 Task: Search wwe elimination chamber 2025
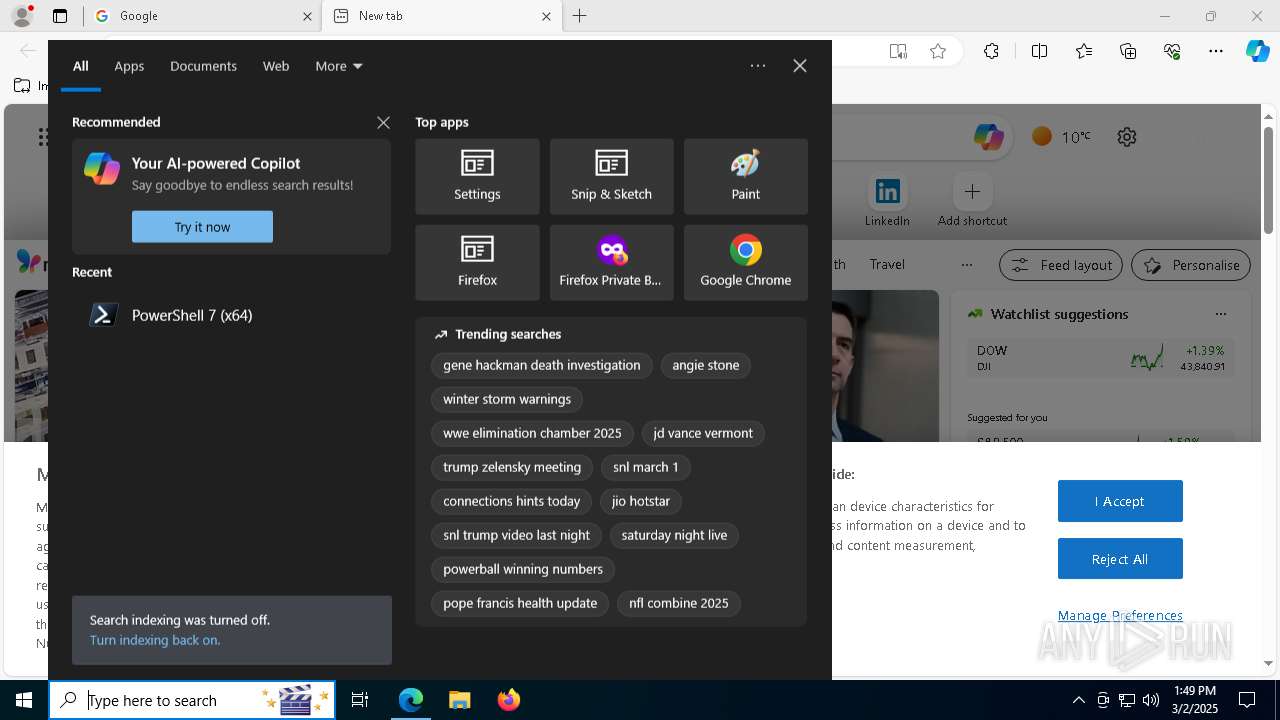[x=532, y=433]
